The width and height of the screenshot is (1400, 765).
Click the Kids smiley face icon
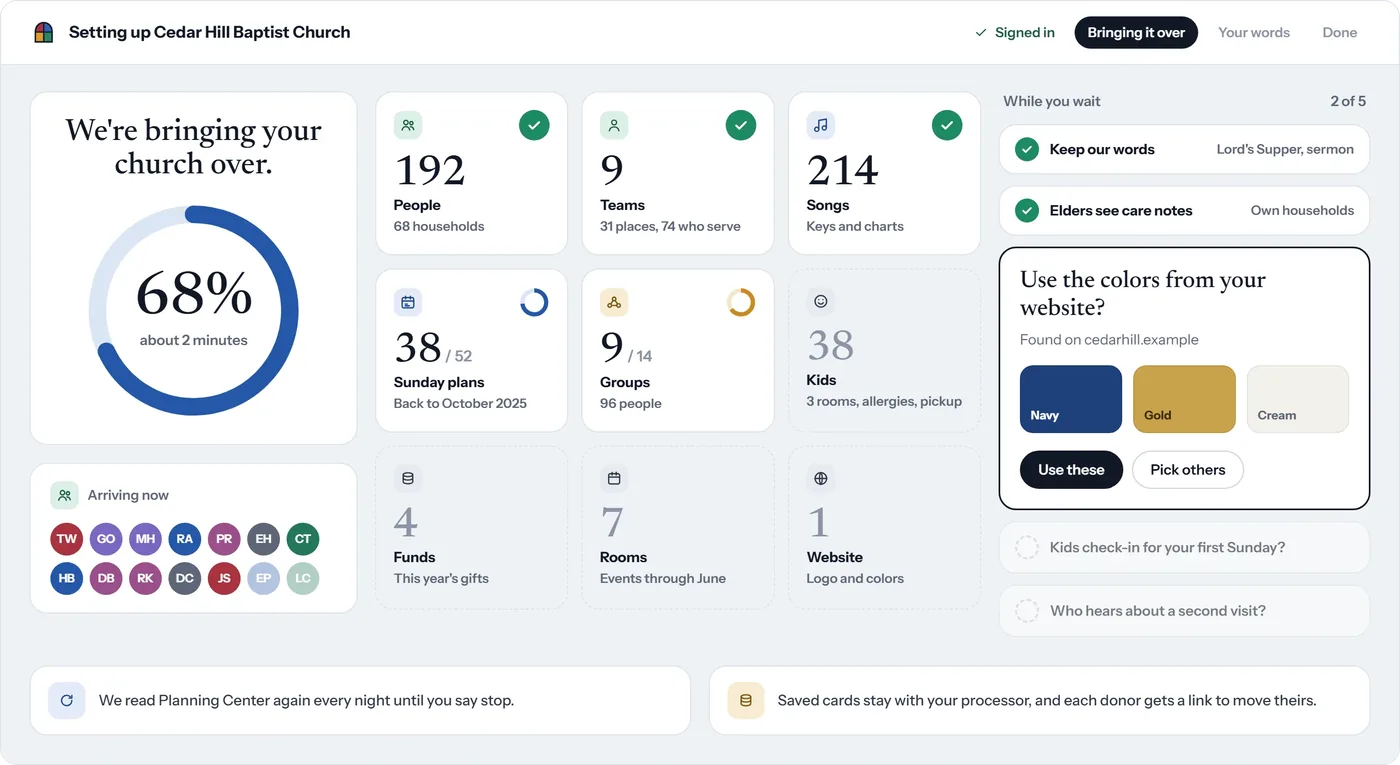[821, 301]
